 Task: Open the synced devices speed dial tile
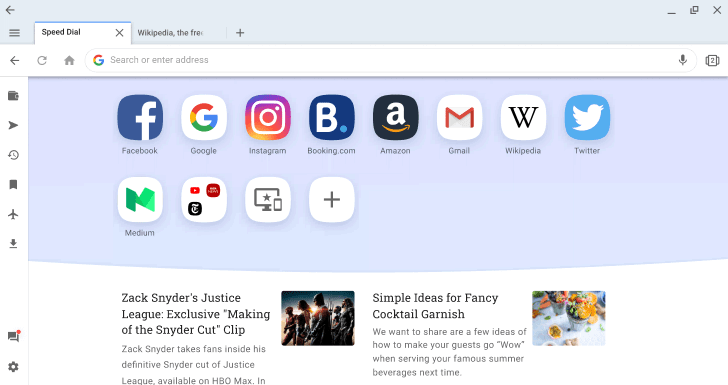(268, 200)
